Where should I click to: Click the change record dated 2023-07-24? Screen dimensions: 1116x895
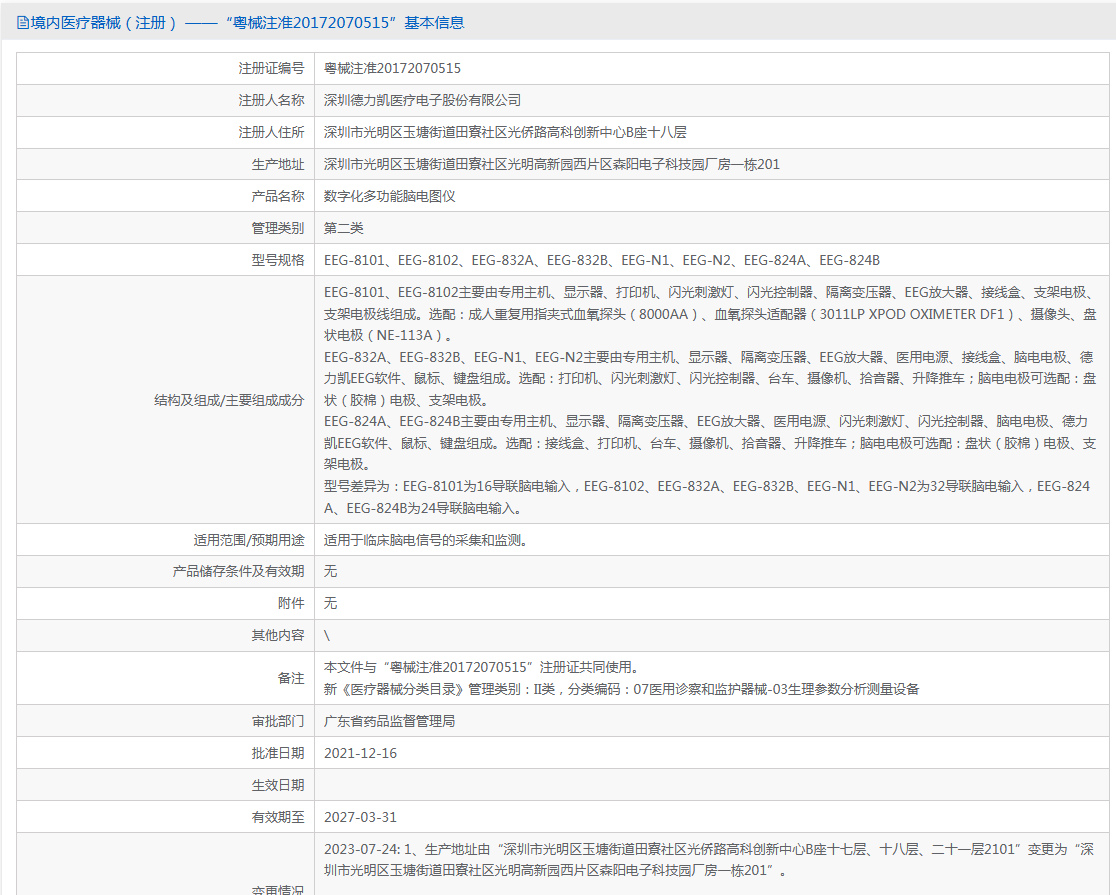click(x=709, y=860)
